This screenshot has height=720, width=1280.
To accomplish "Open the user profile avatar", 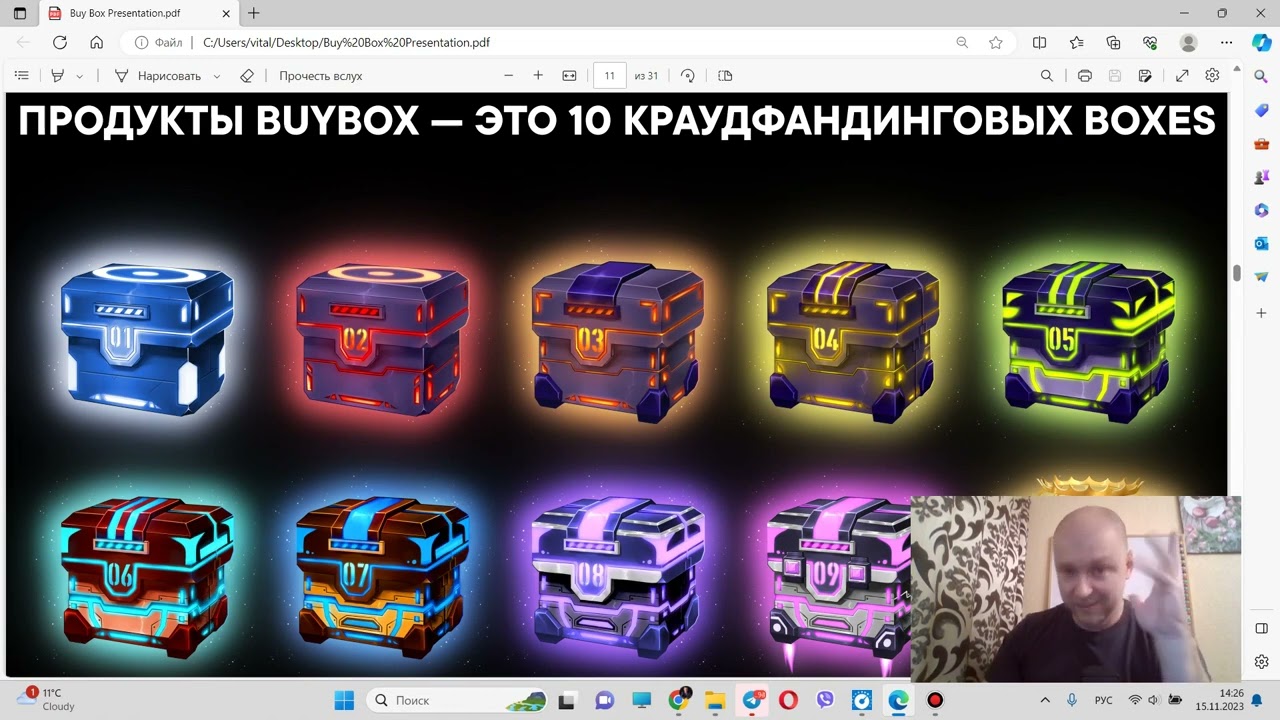I will click(1188, 42).
